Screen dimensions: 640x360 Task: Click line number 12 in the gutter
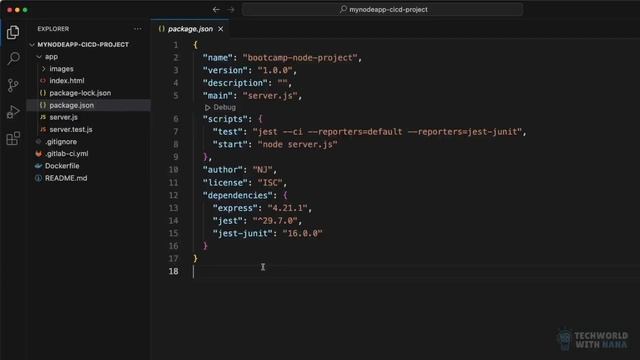coord(173,196)
